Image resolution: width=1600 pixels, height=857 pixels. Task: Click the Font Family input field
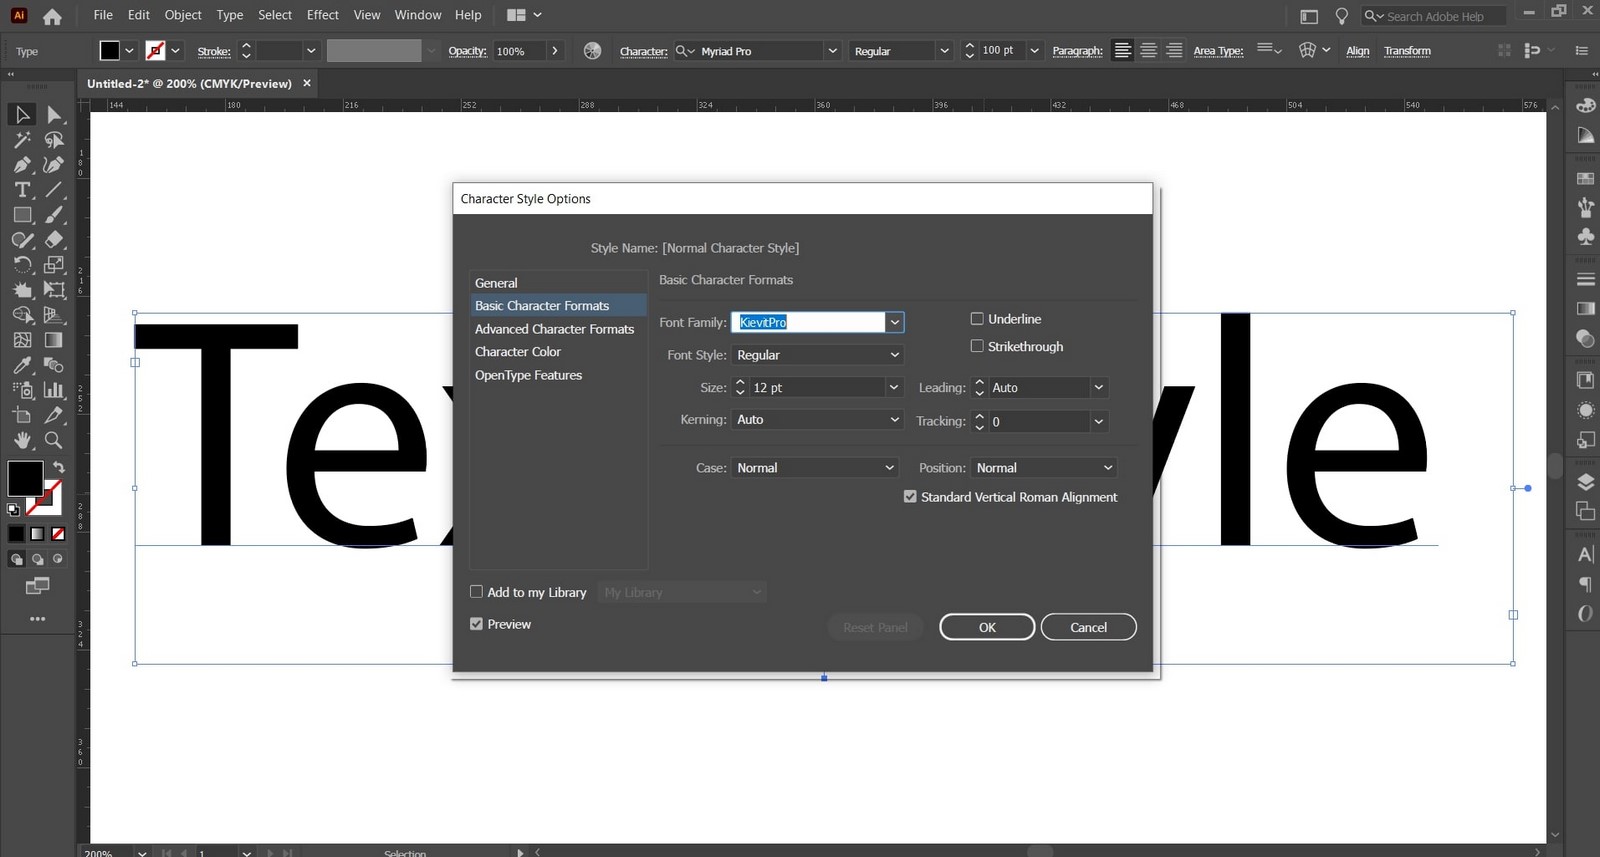point(808,322)
